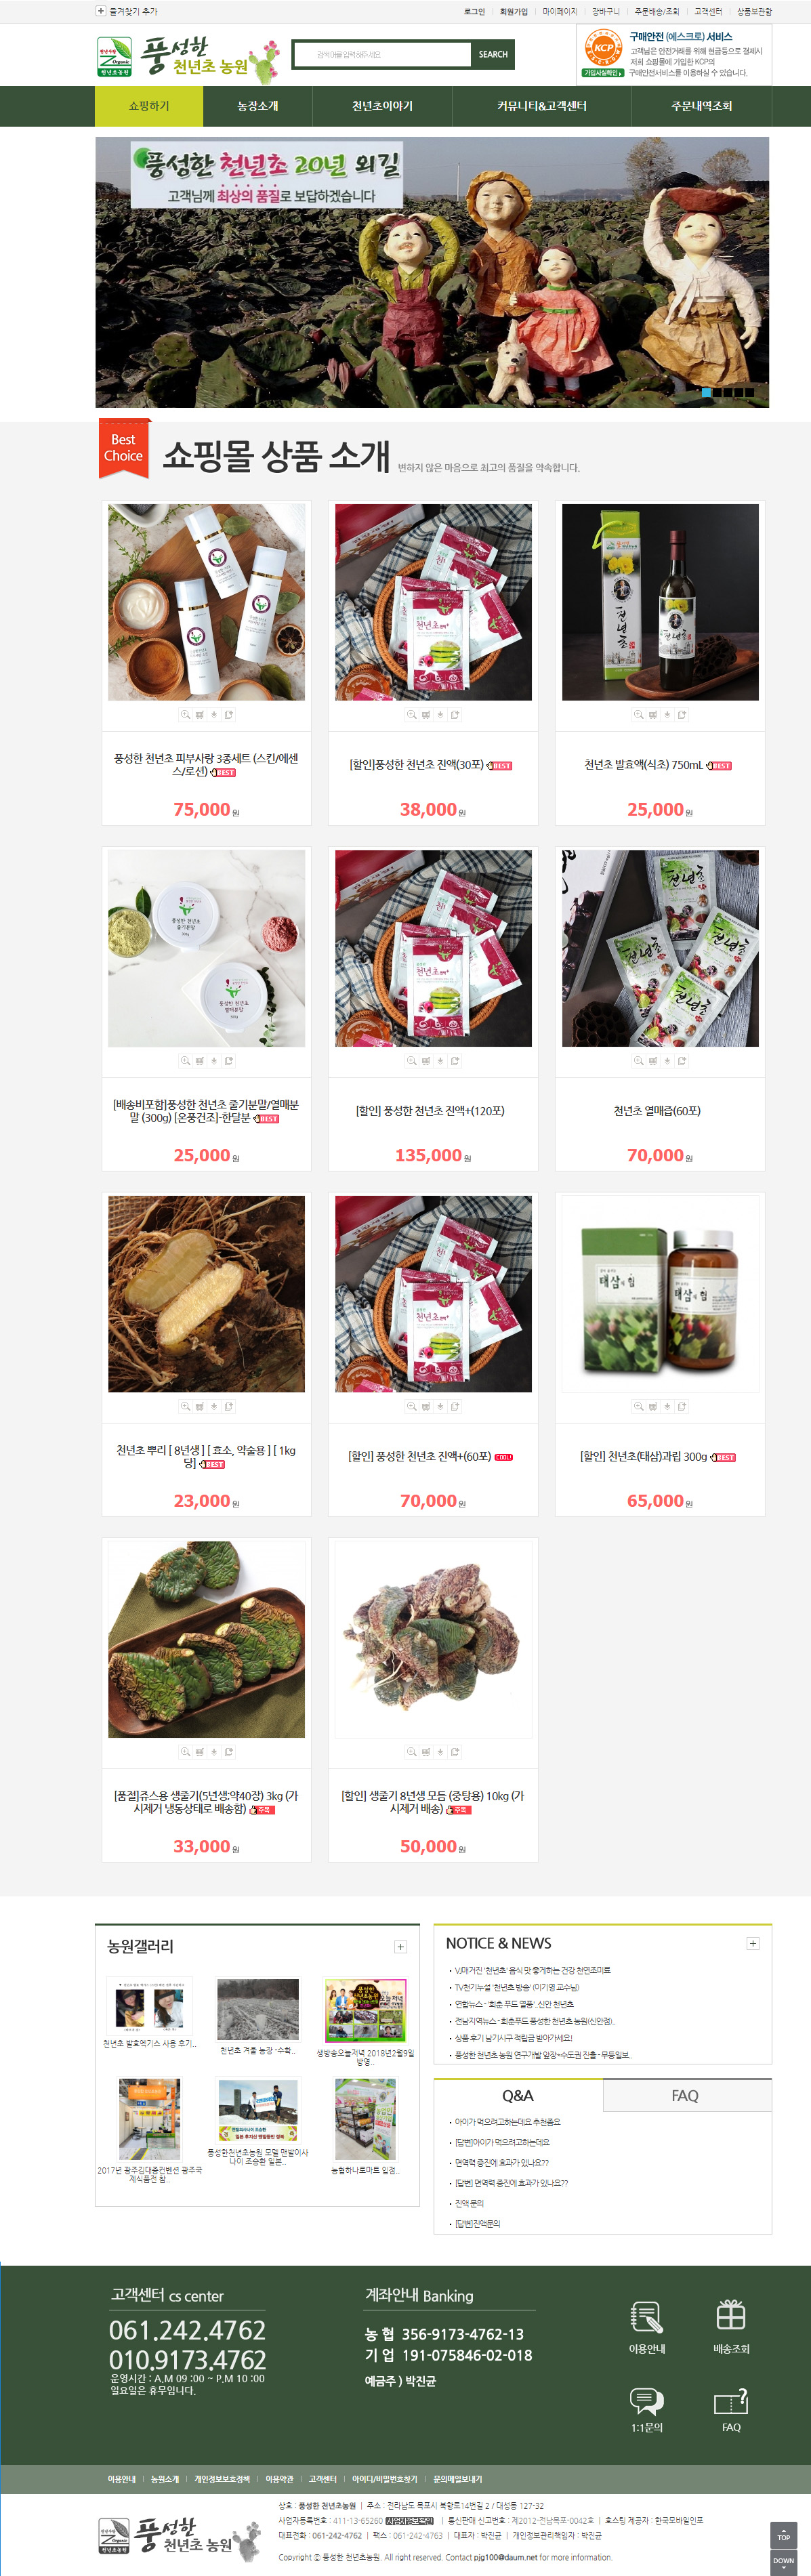Click the 즐겨찾기 추가 plus icon

tap(100, 11)
